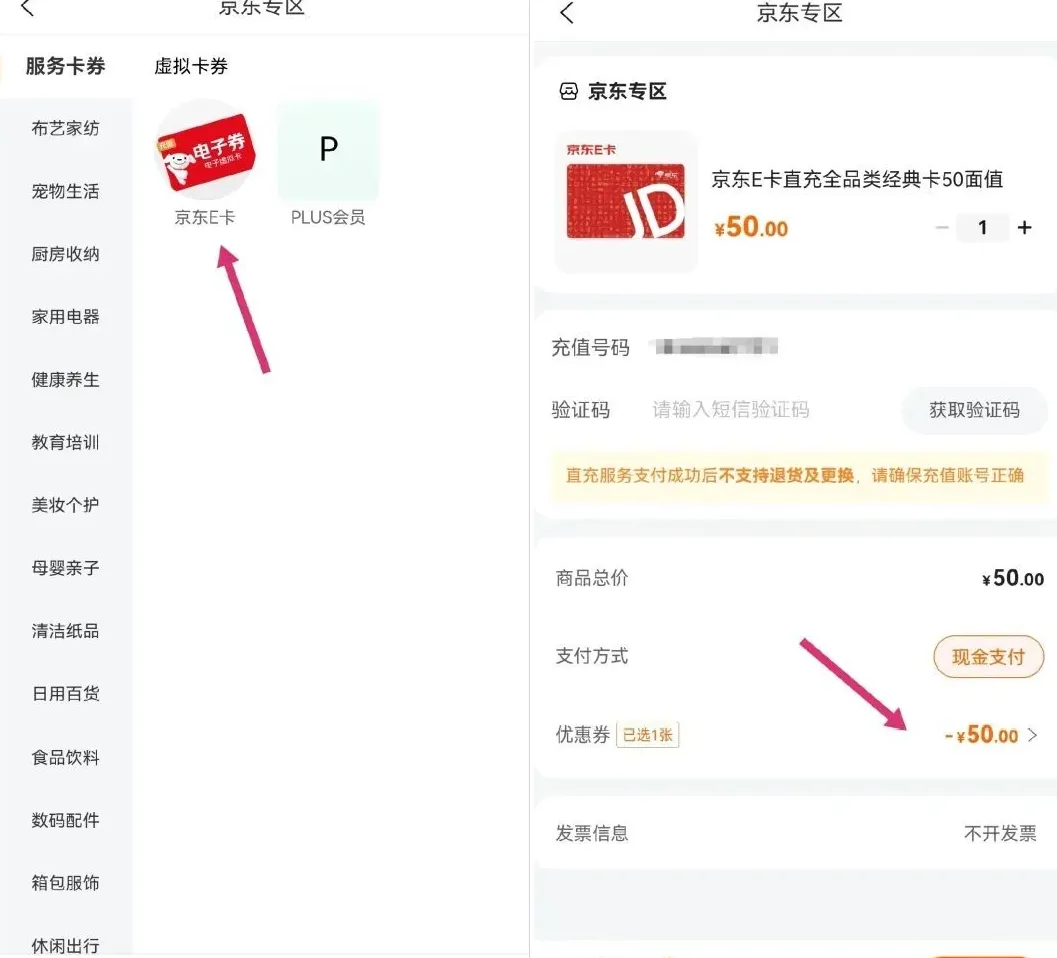Screen dimensions: 1057x958
Task: Click the 商品总价 ¥50.00 amount
Action: click(x=1013, y=578)
